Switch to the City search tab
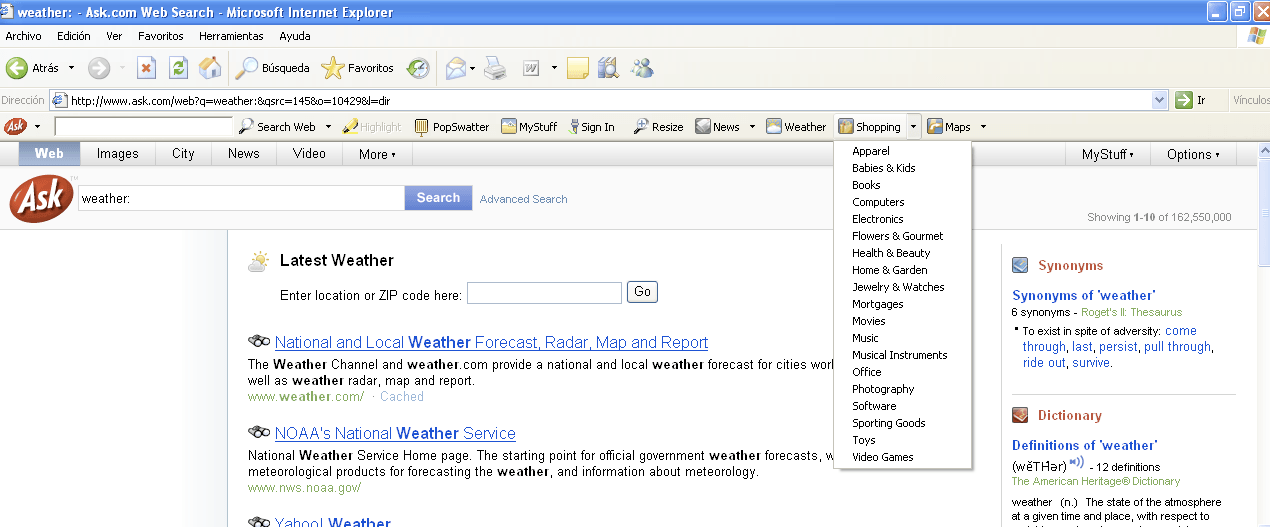Screen dimensions: 1270x527 (x=183, y=154)
